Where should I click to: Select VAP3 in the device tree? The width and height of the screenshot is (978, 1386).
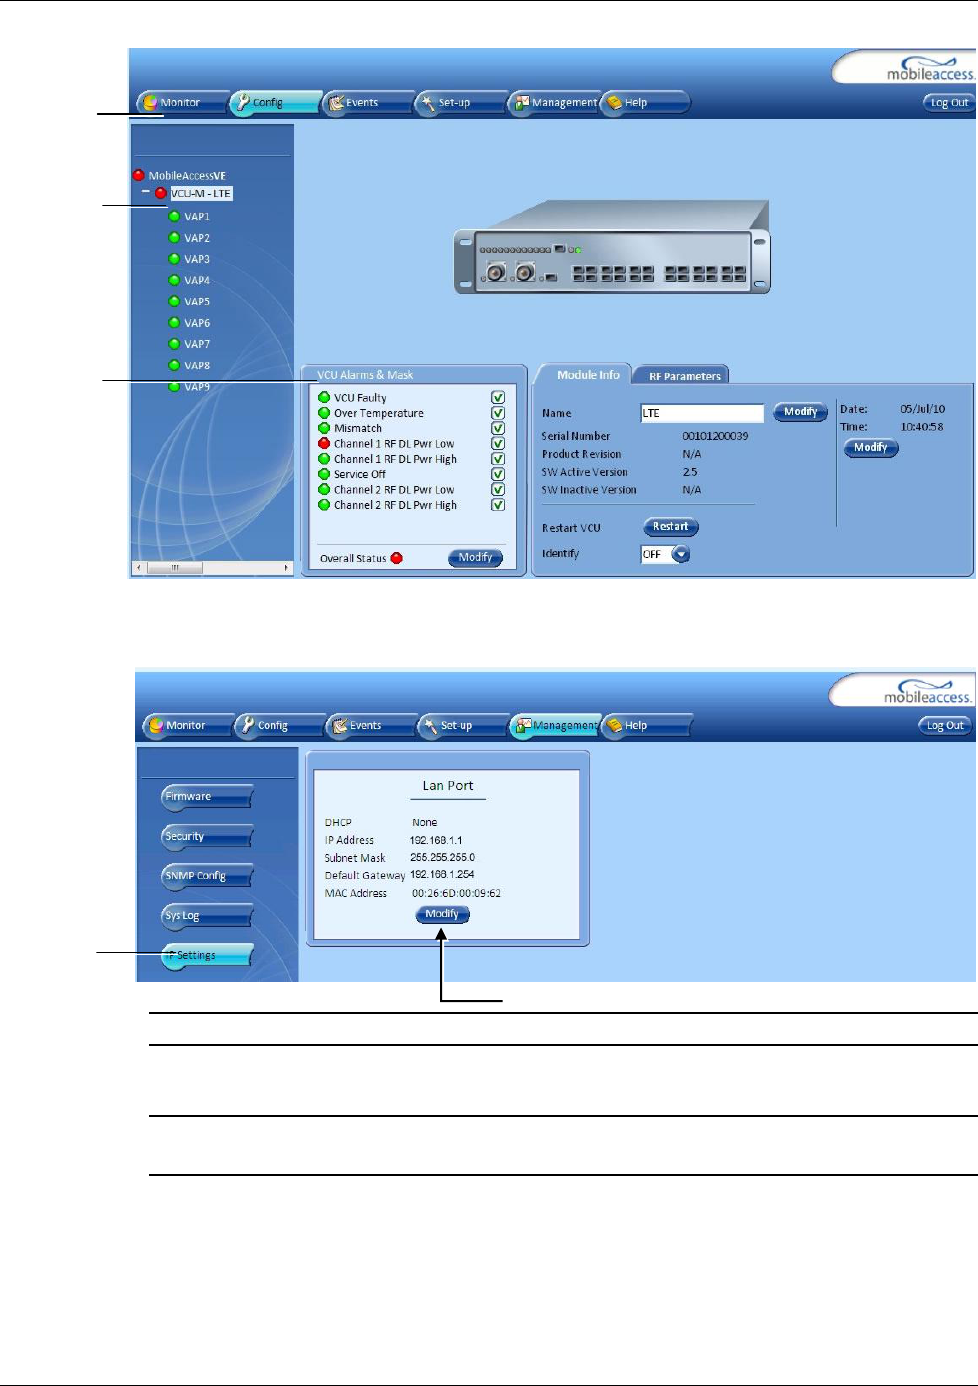197,259
